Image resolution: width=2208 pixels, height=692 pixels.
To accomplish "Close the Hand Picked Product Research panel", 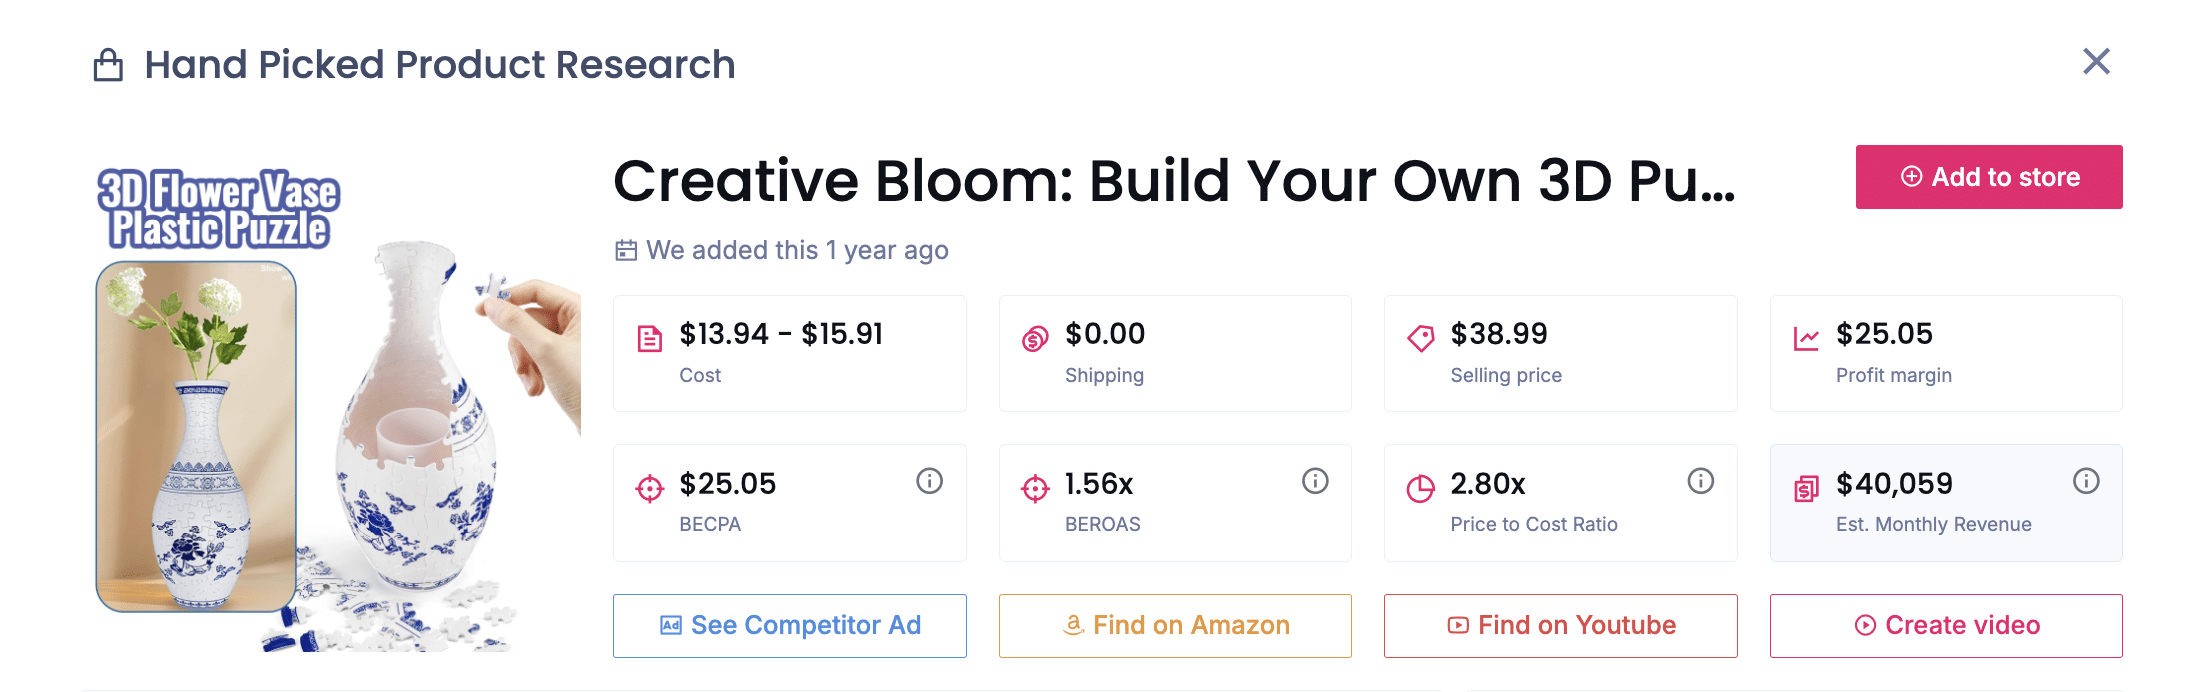I will point(2096,61).
